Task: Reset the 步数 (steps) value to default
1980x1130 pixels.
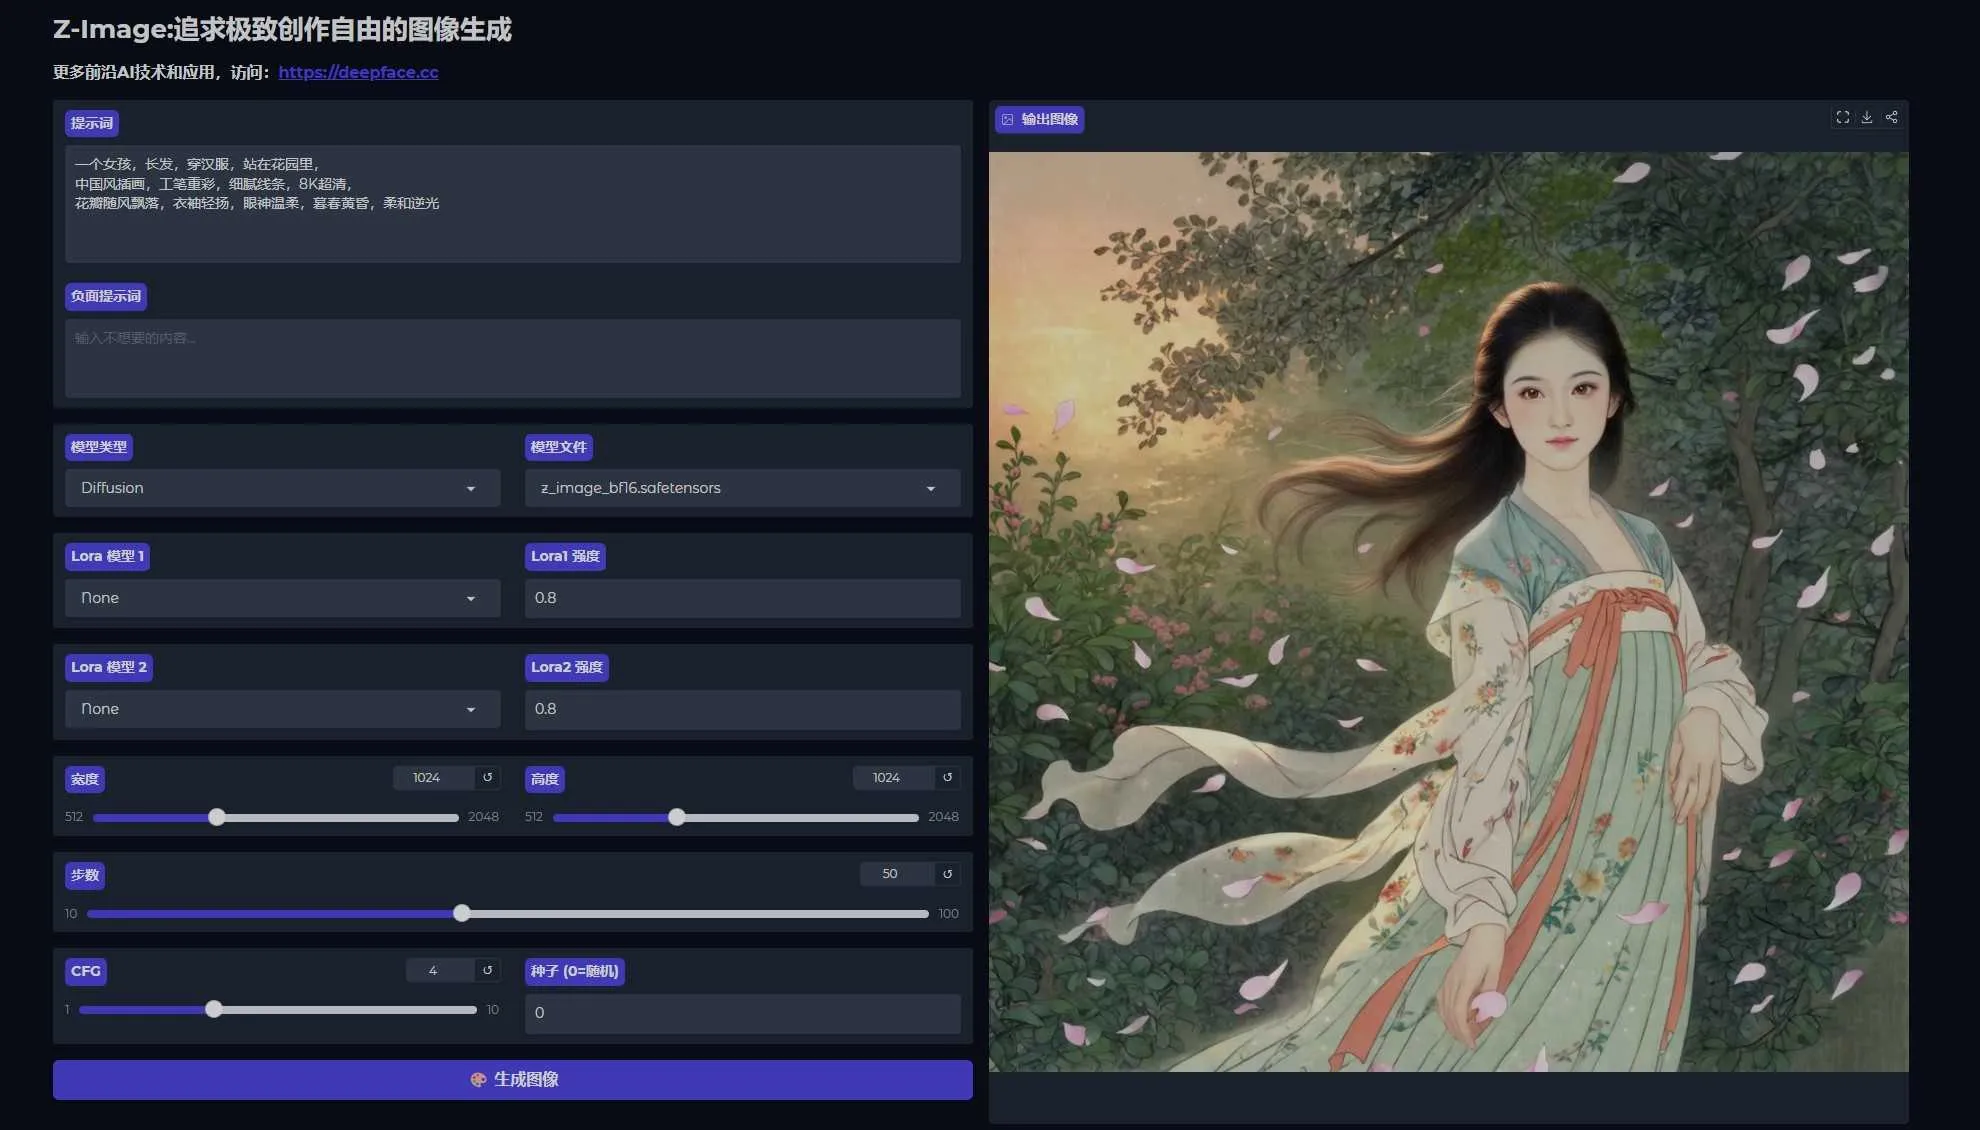Action: click(946, 873)
